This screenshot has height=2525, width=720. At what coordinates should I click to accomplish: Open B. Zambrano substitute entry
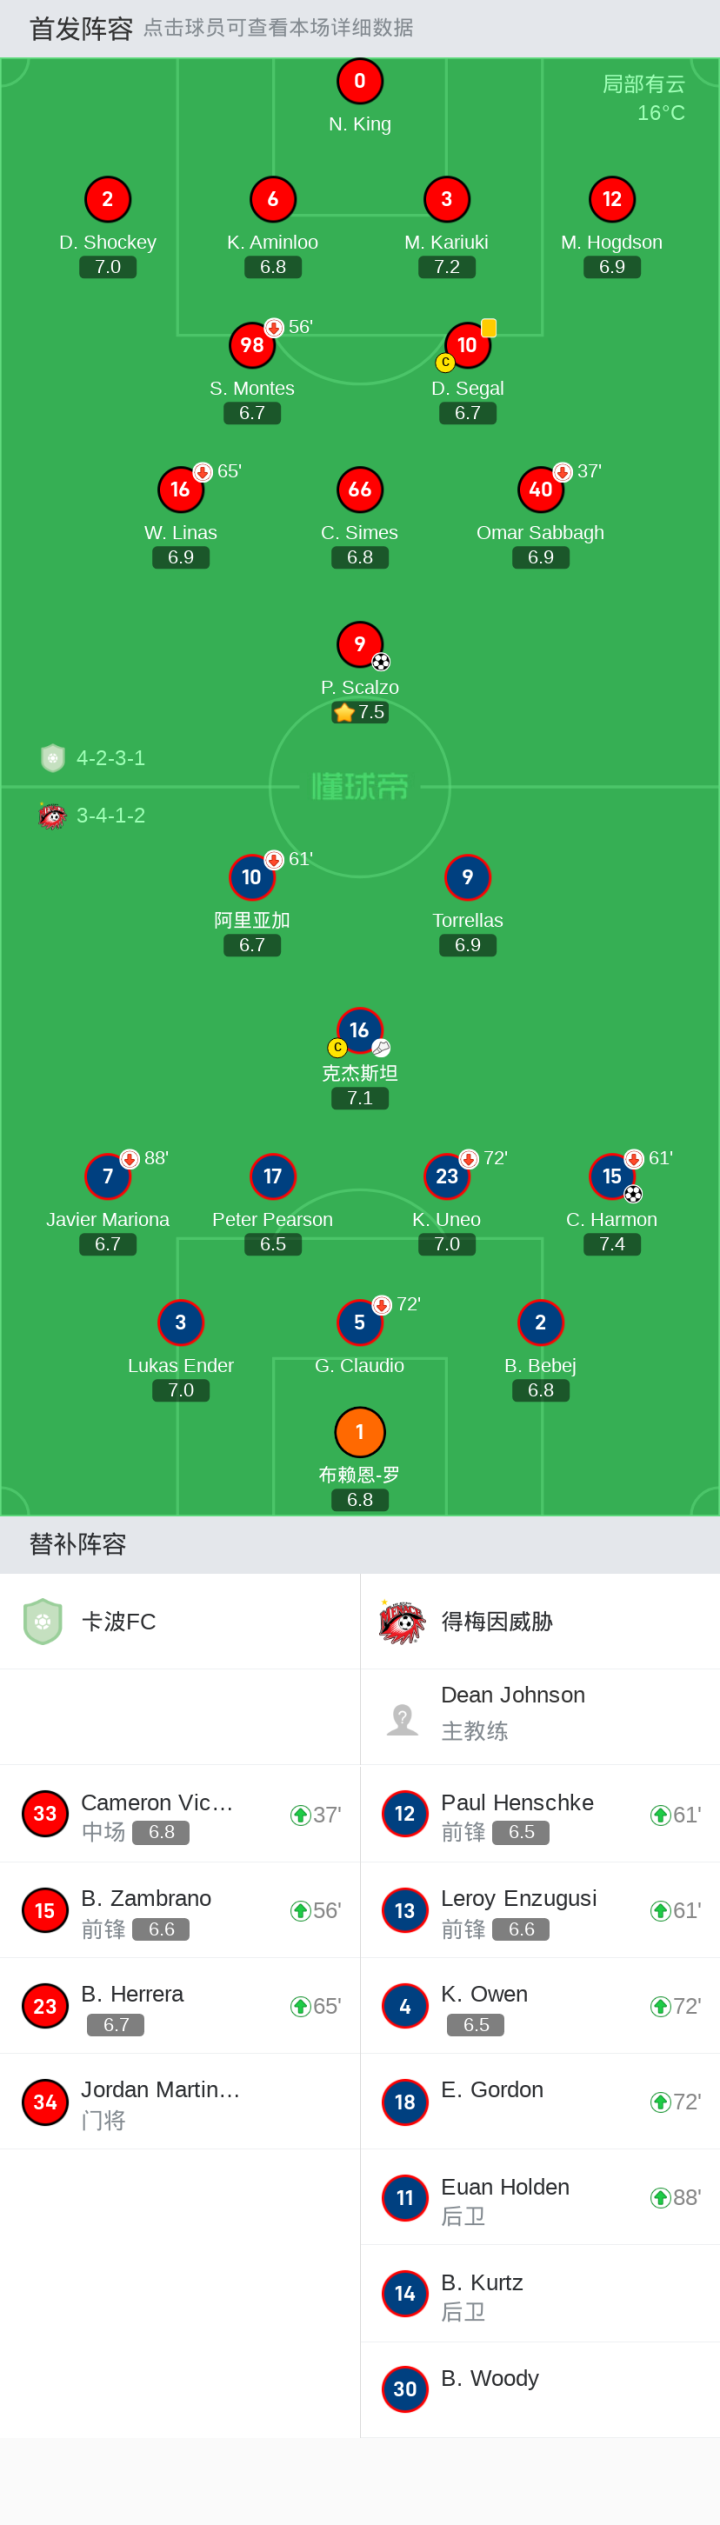[x=180, y=1910]
